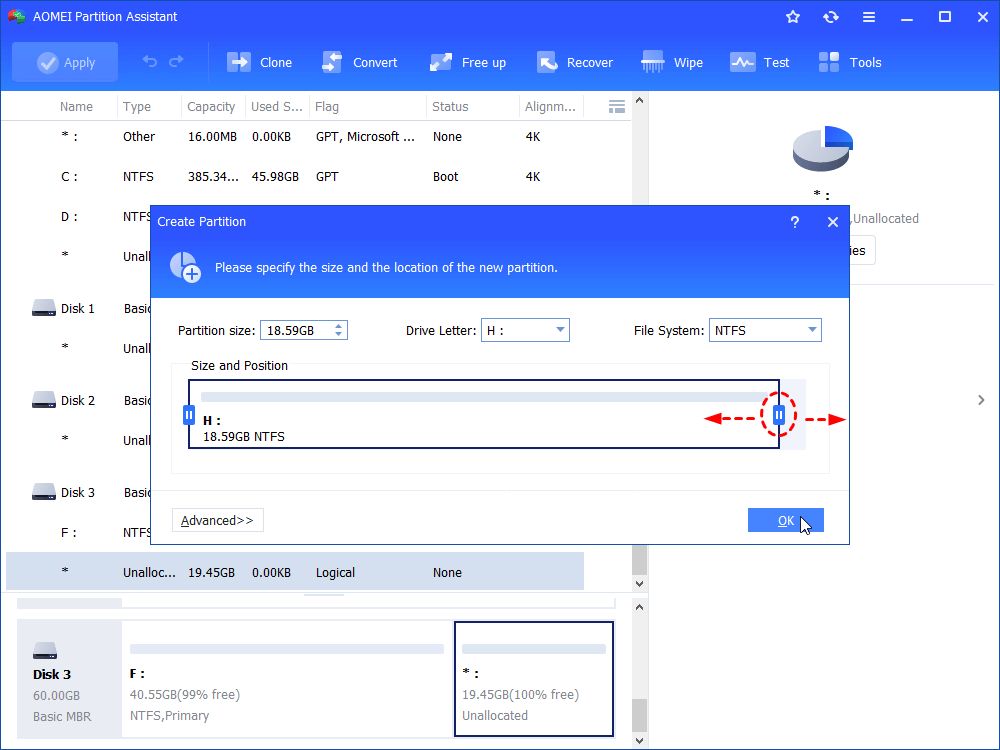The width and height of the screenshot is (1000, 750).
Task: Open the Convert tool
Action: (360, 62)
